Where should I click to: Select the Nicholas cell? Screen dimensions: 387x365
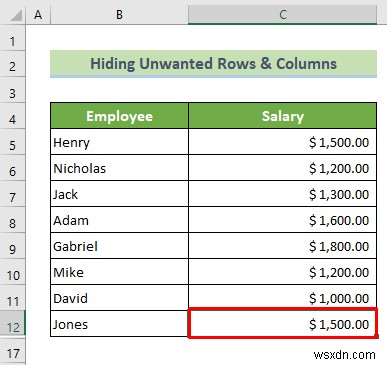pyautogui.click(x=119, y=168)
